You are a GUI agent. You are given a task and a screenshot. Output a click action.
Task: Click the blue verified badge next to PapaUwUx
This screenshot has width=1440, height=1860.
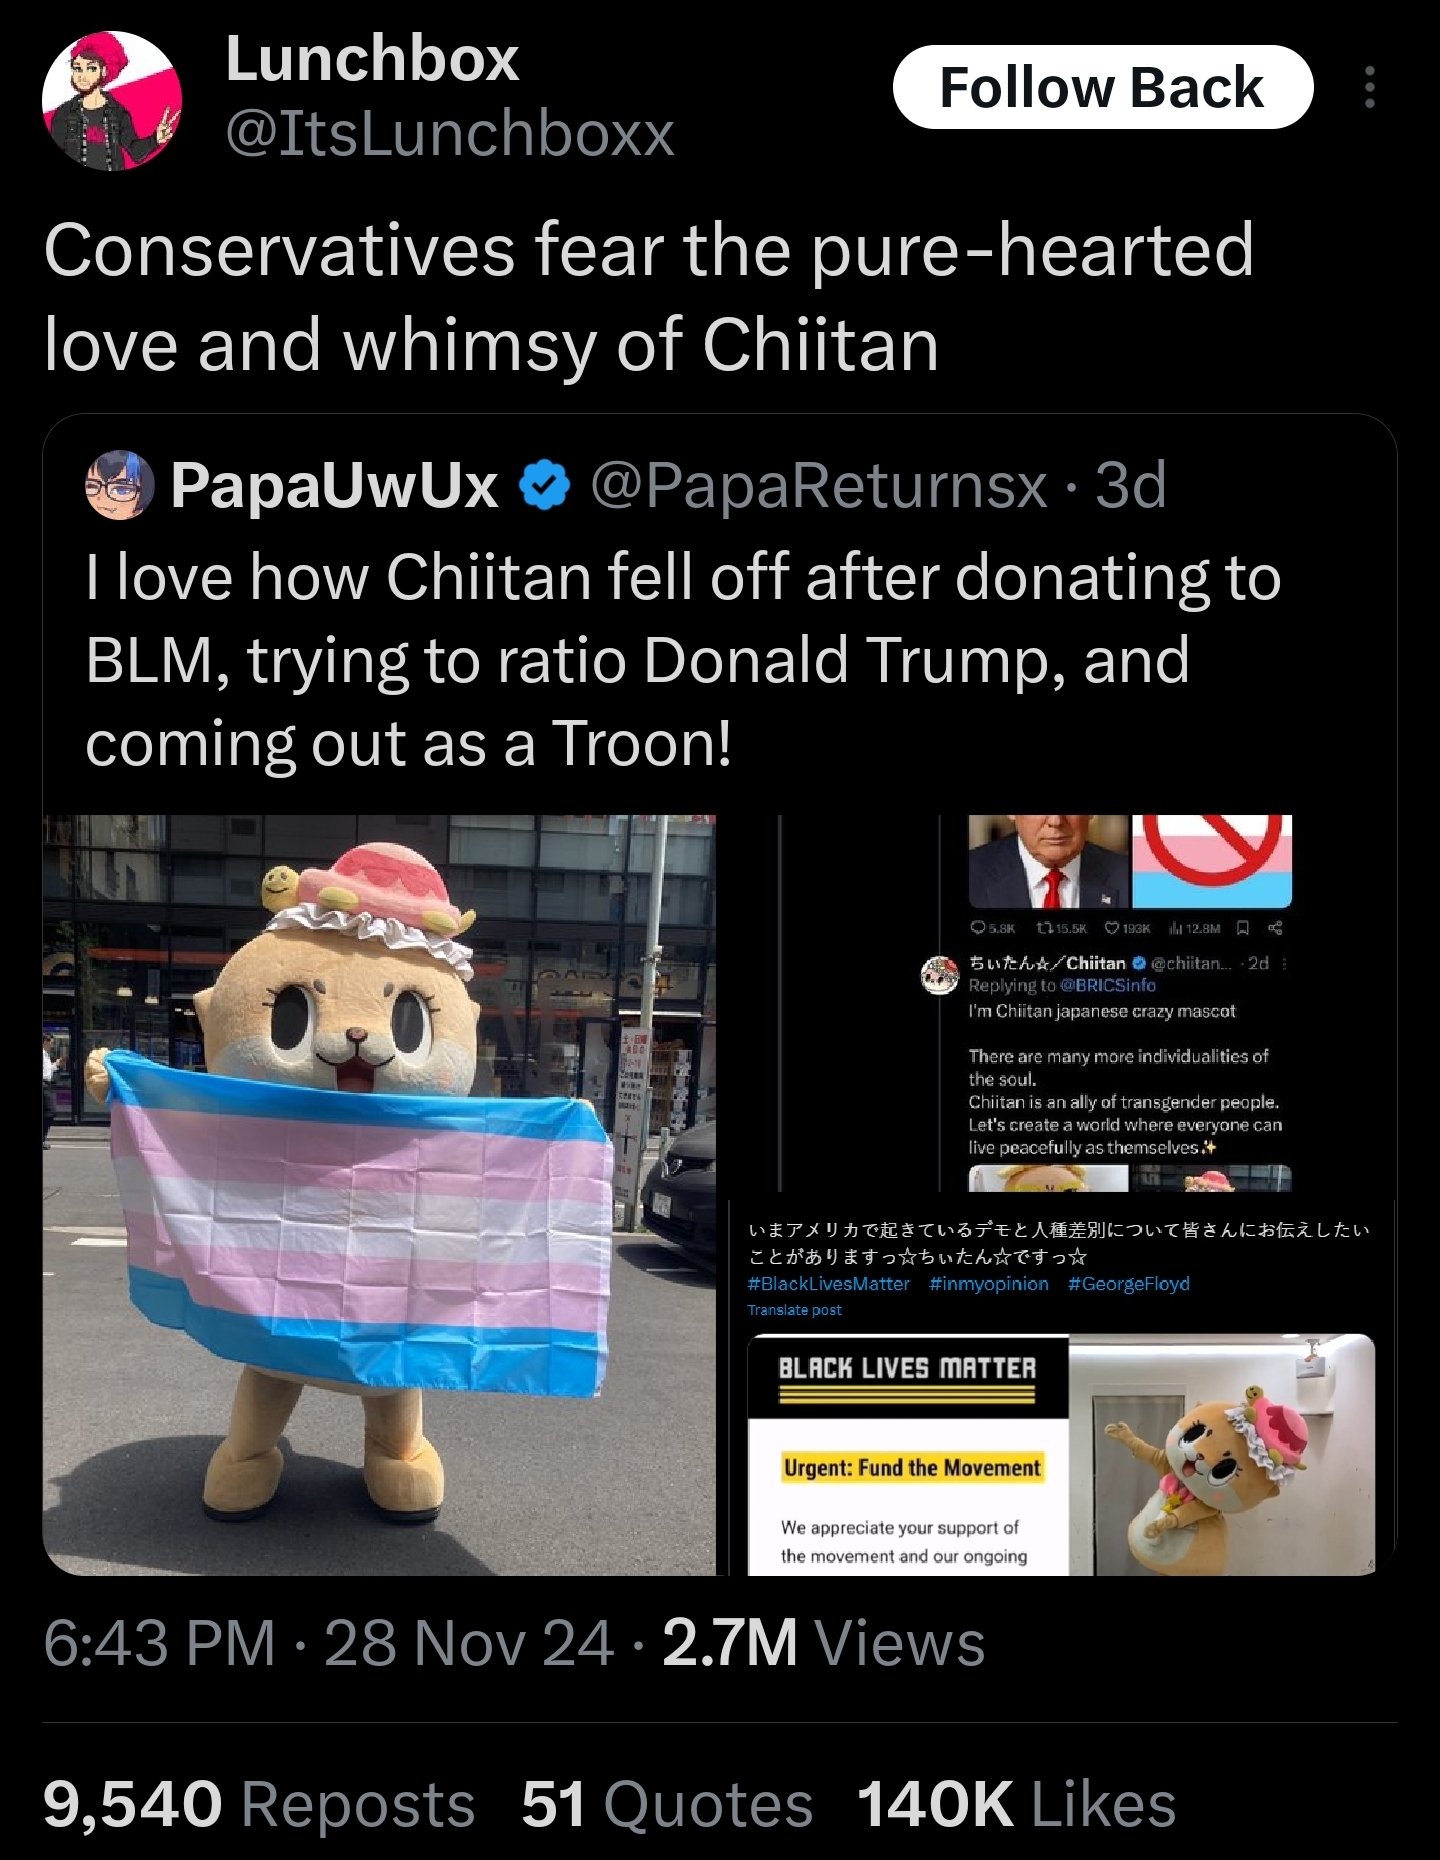click(x=544, y=486)
